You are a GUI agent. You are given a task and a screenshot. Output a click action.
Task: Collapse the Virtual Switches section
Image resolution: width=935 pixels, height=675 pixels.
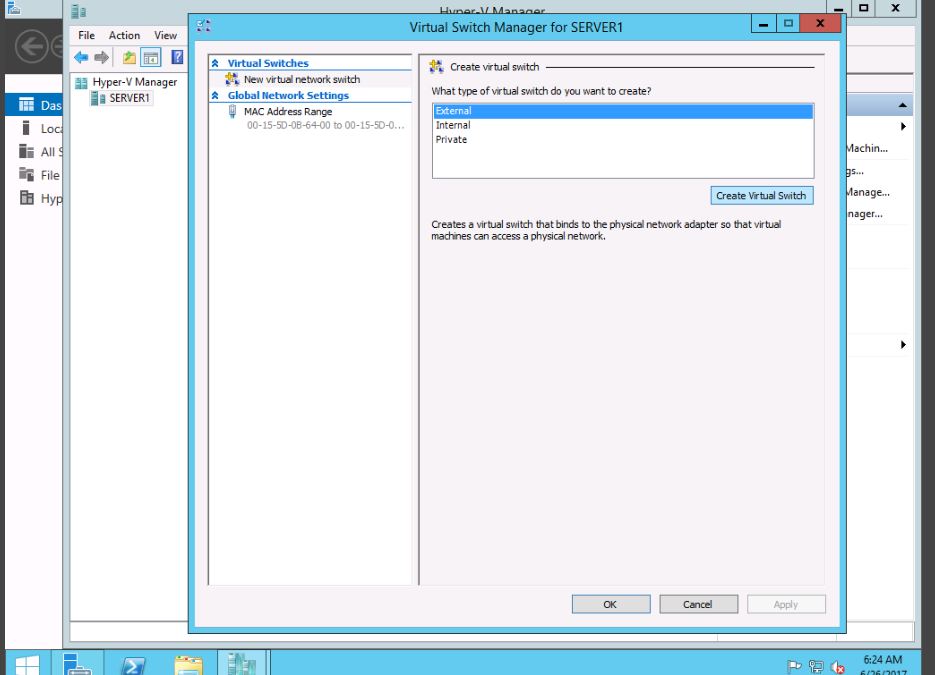click(x=215, y=63)
